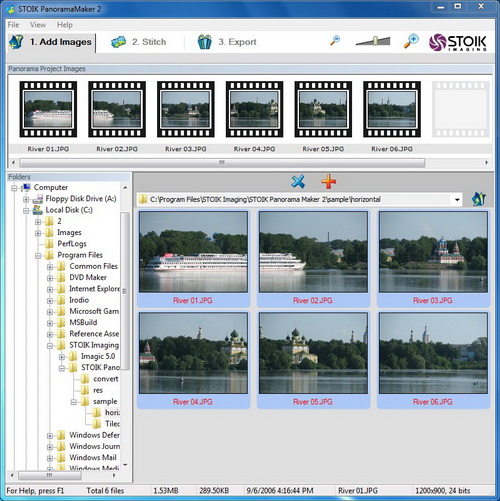Select River 06.JPG in the file browser
Image resolution: width=500 pixels, height=501 pixels.
click(433, 360)
